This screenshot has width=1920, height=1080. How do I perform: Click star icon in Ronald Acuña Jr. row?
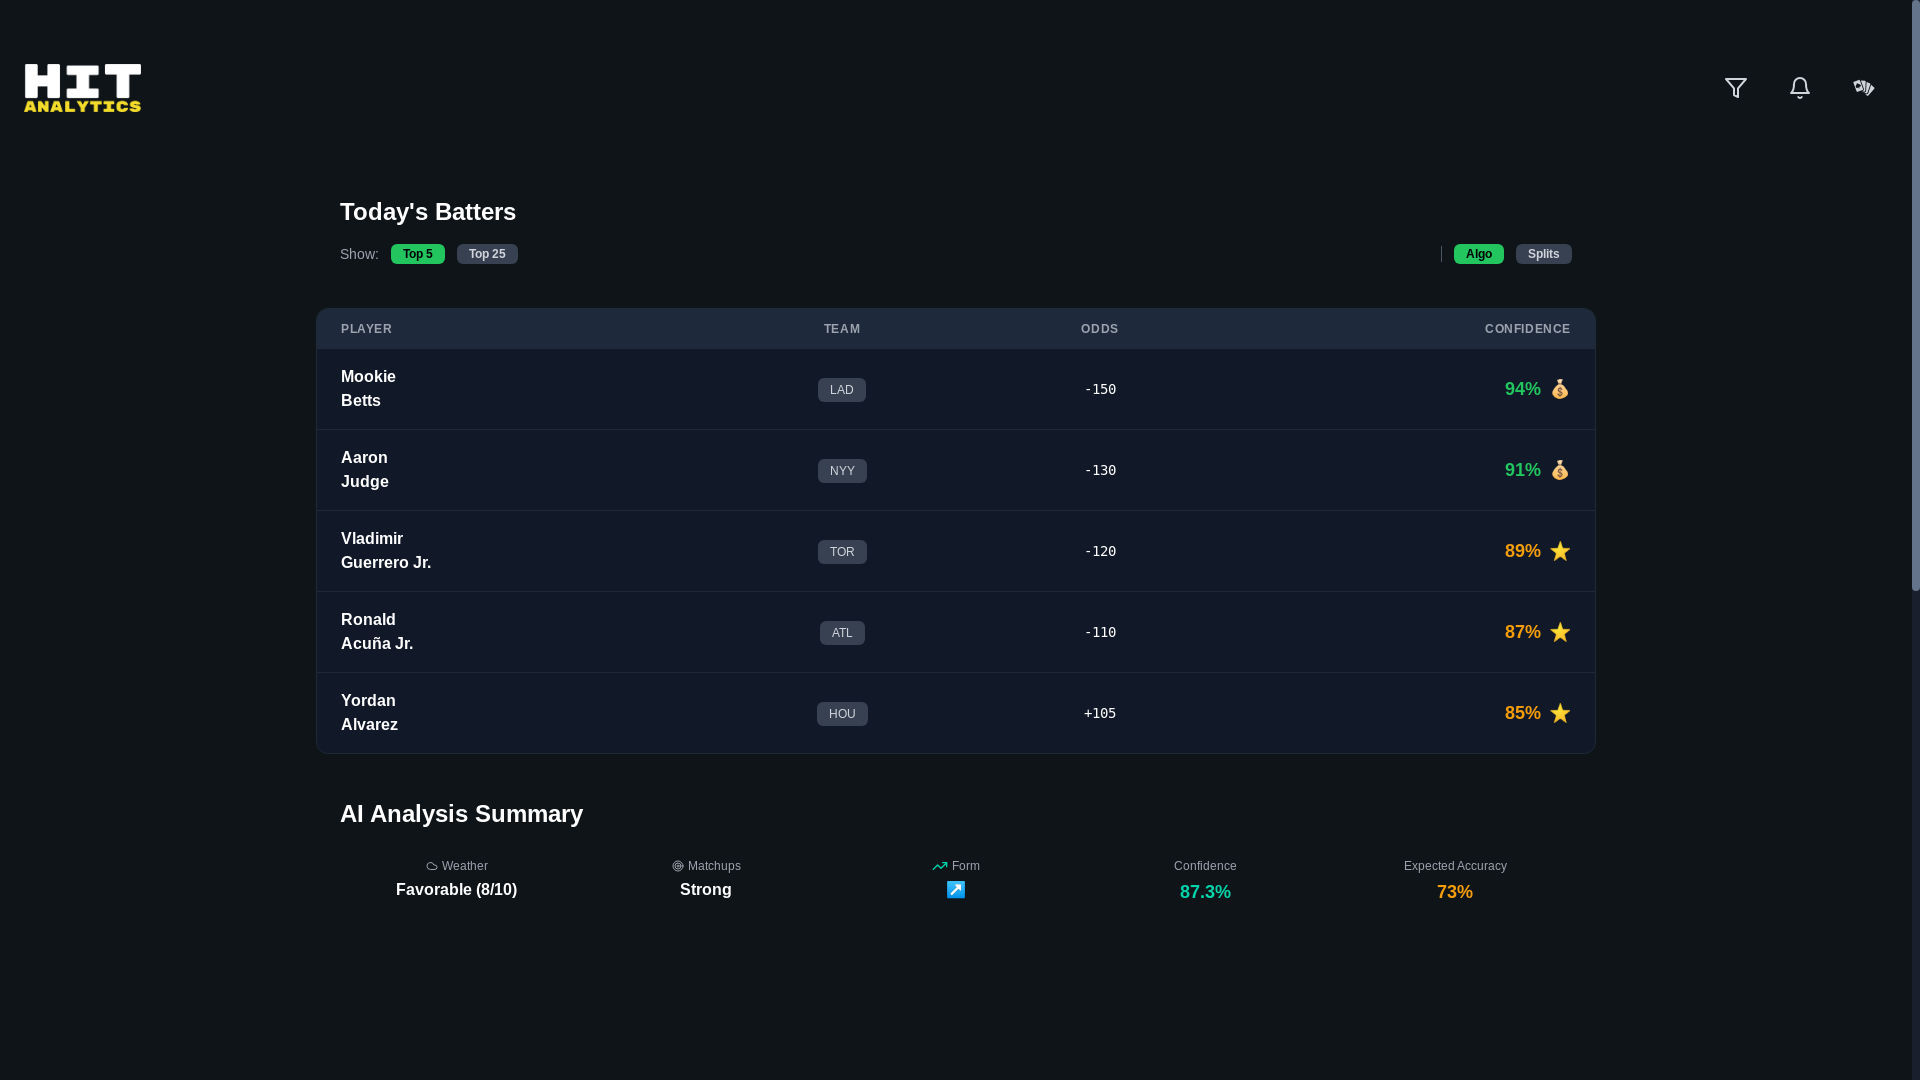pos(1560,632)
